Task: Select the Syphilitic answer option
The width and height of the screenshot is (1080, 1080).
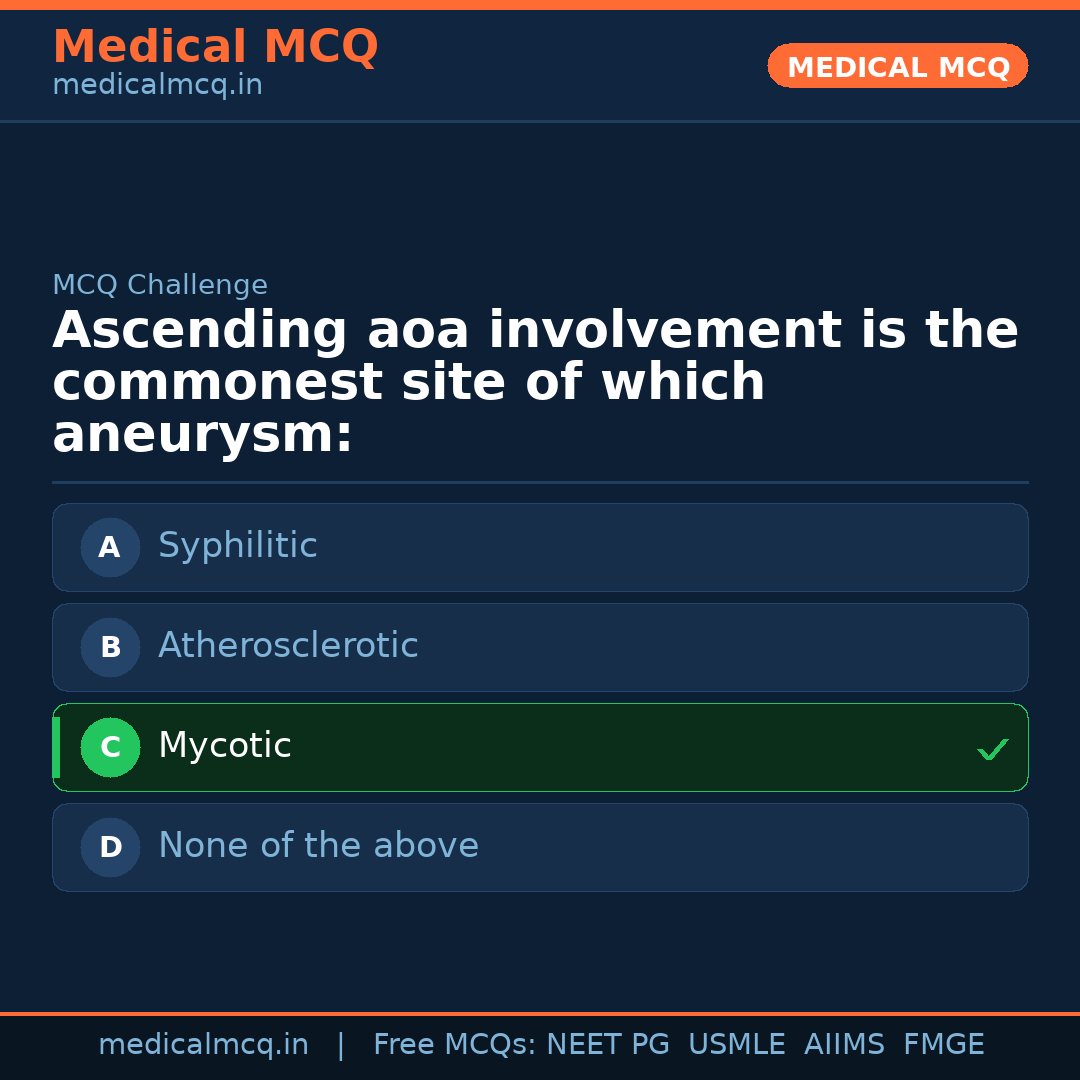Action: click(x=540, y=547)
